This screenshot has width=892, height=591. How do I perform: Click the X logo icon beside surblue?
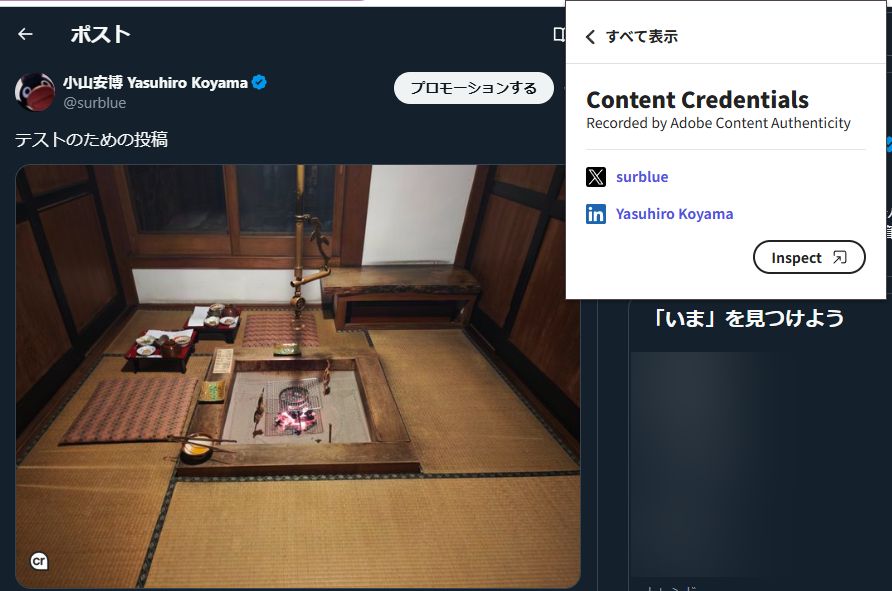pyautogui.click(x=597, y=177)
